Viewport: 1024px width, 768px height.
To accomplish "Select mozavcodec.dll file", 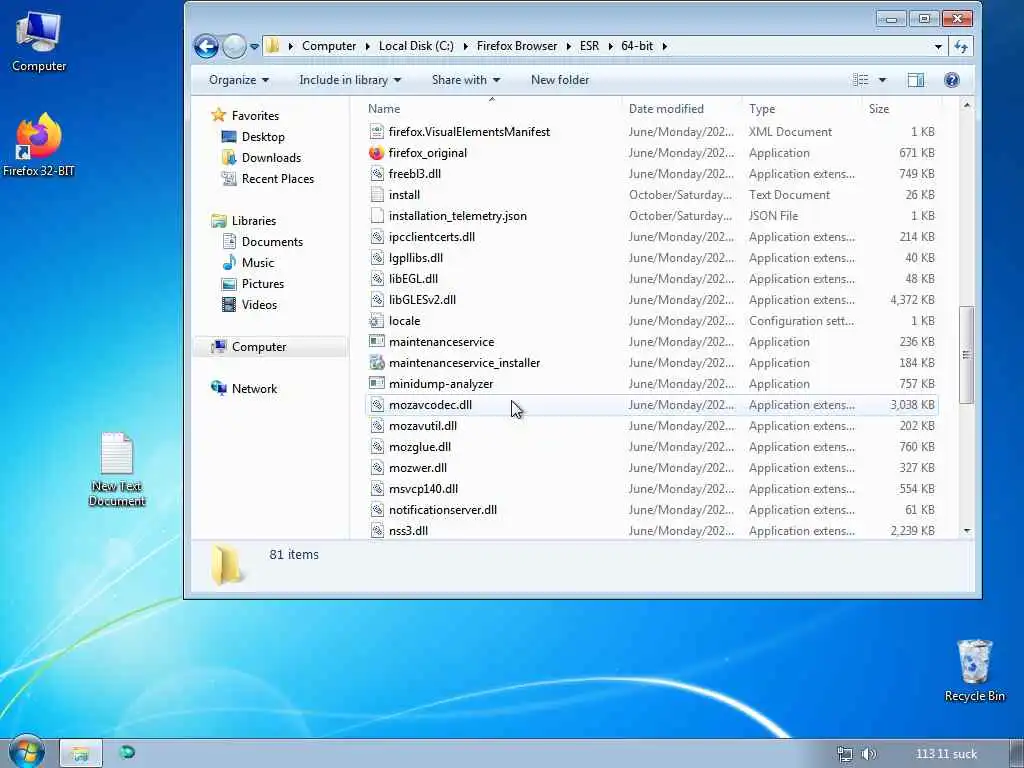I will tap(430, 405).
